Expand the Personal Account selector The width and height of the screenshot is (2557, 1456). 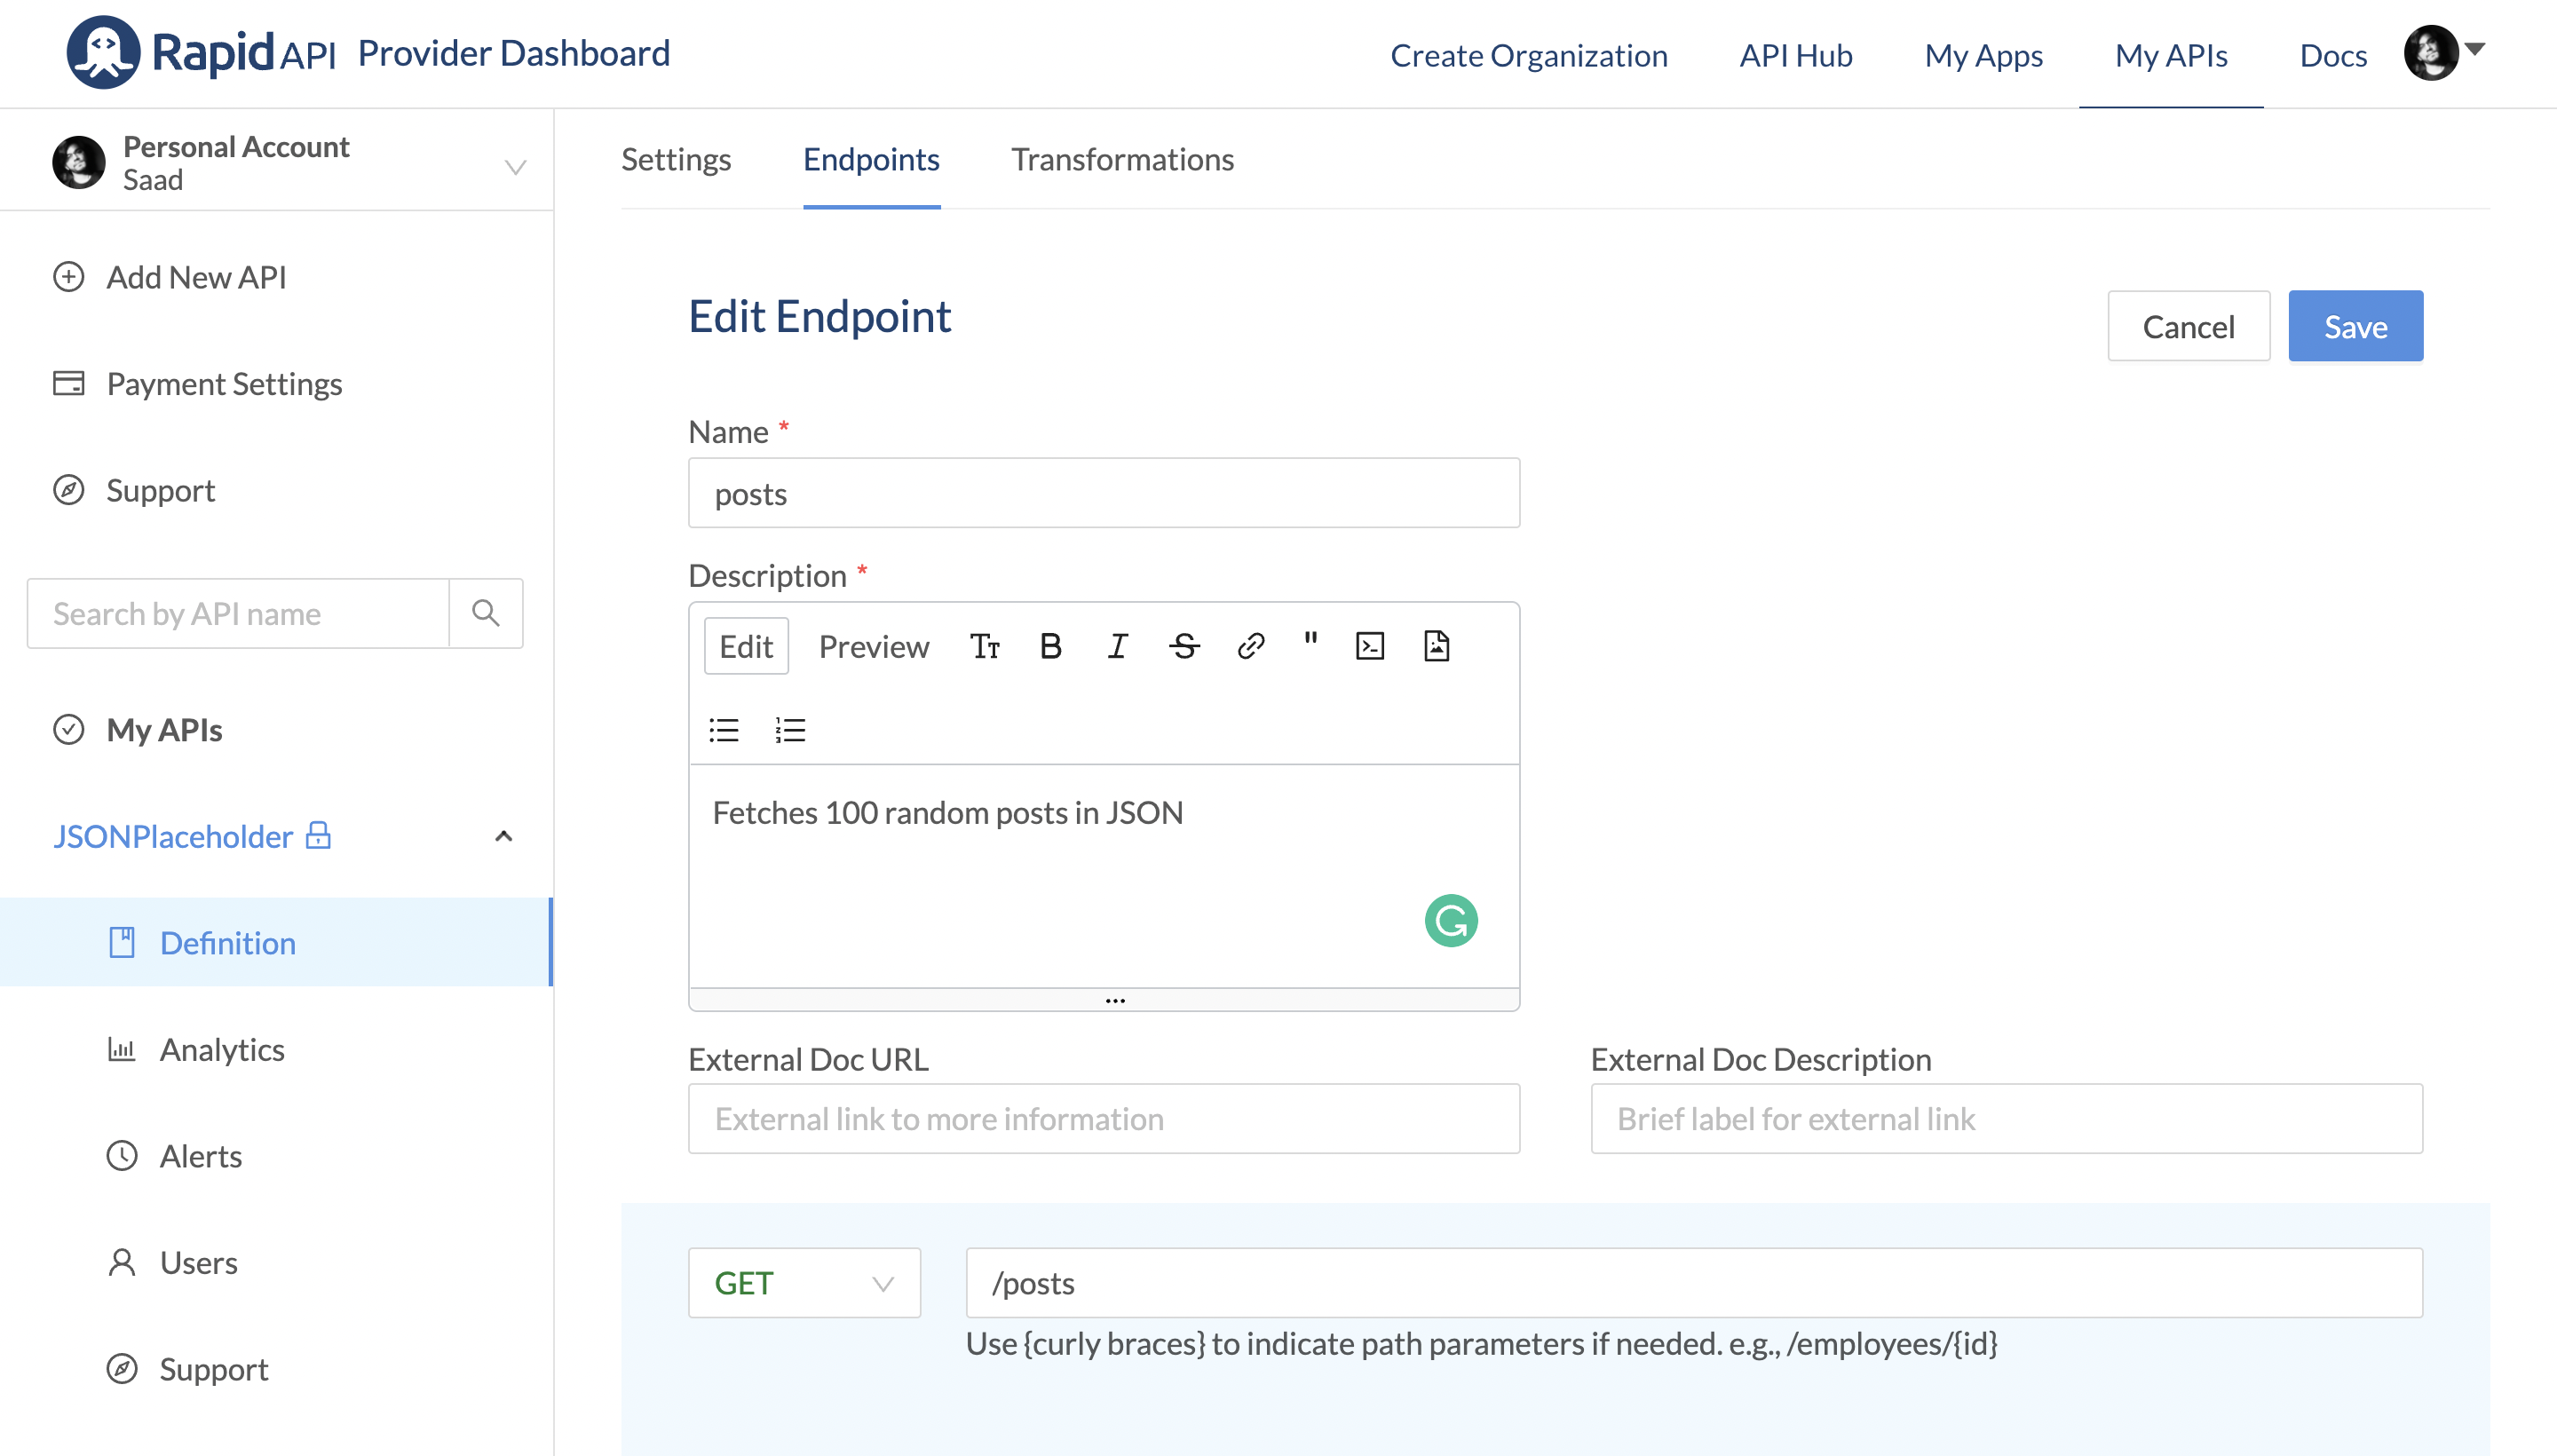click(514, 166)
